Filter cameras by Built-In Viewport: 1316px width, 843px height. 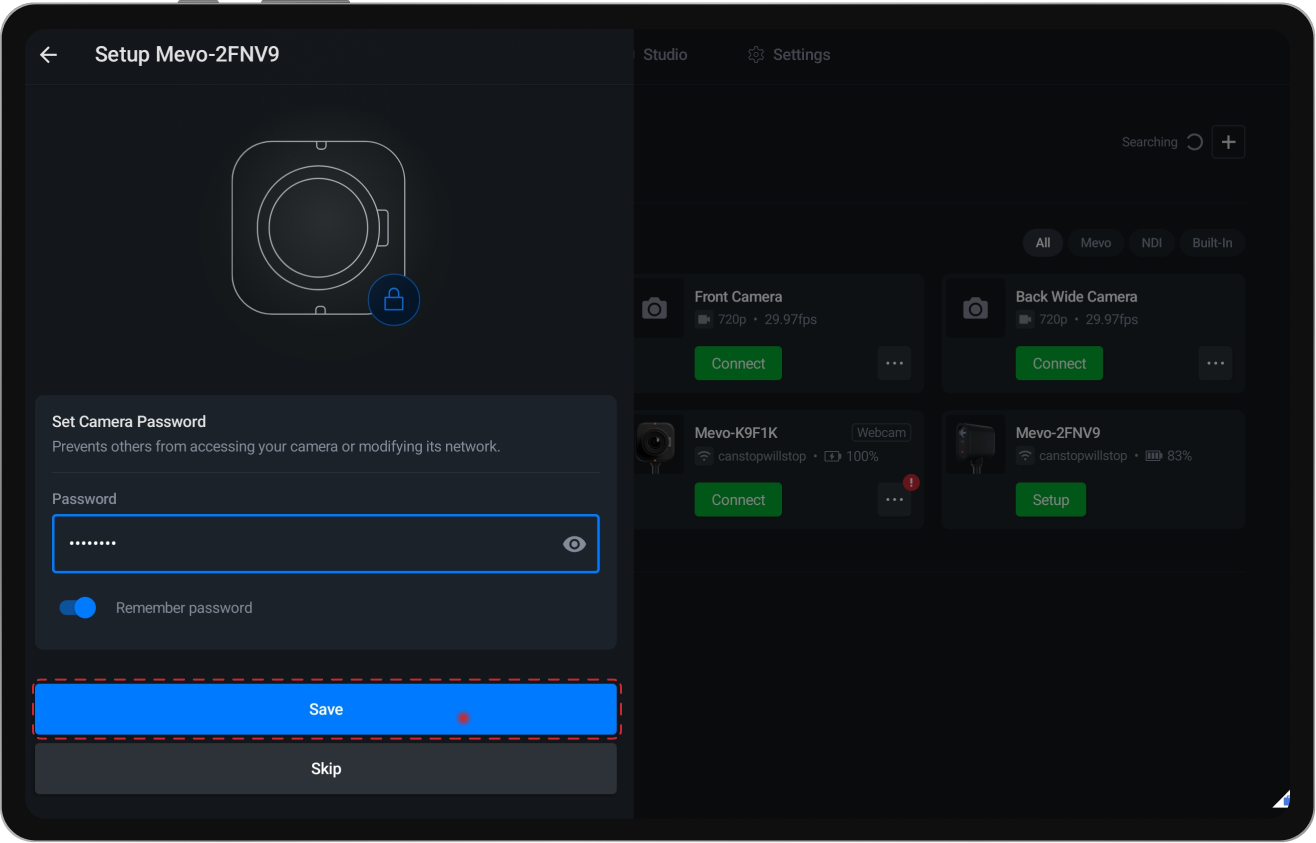pos(1212,243)
